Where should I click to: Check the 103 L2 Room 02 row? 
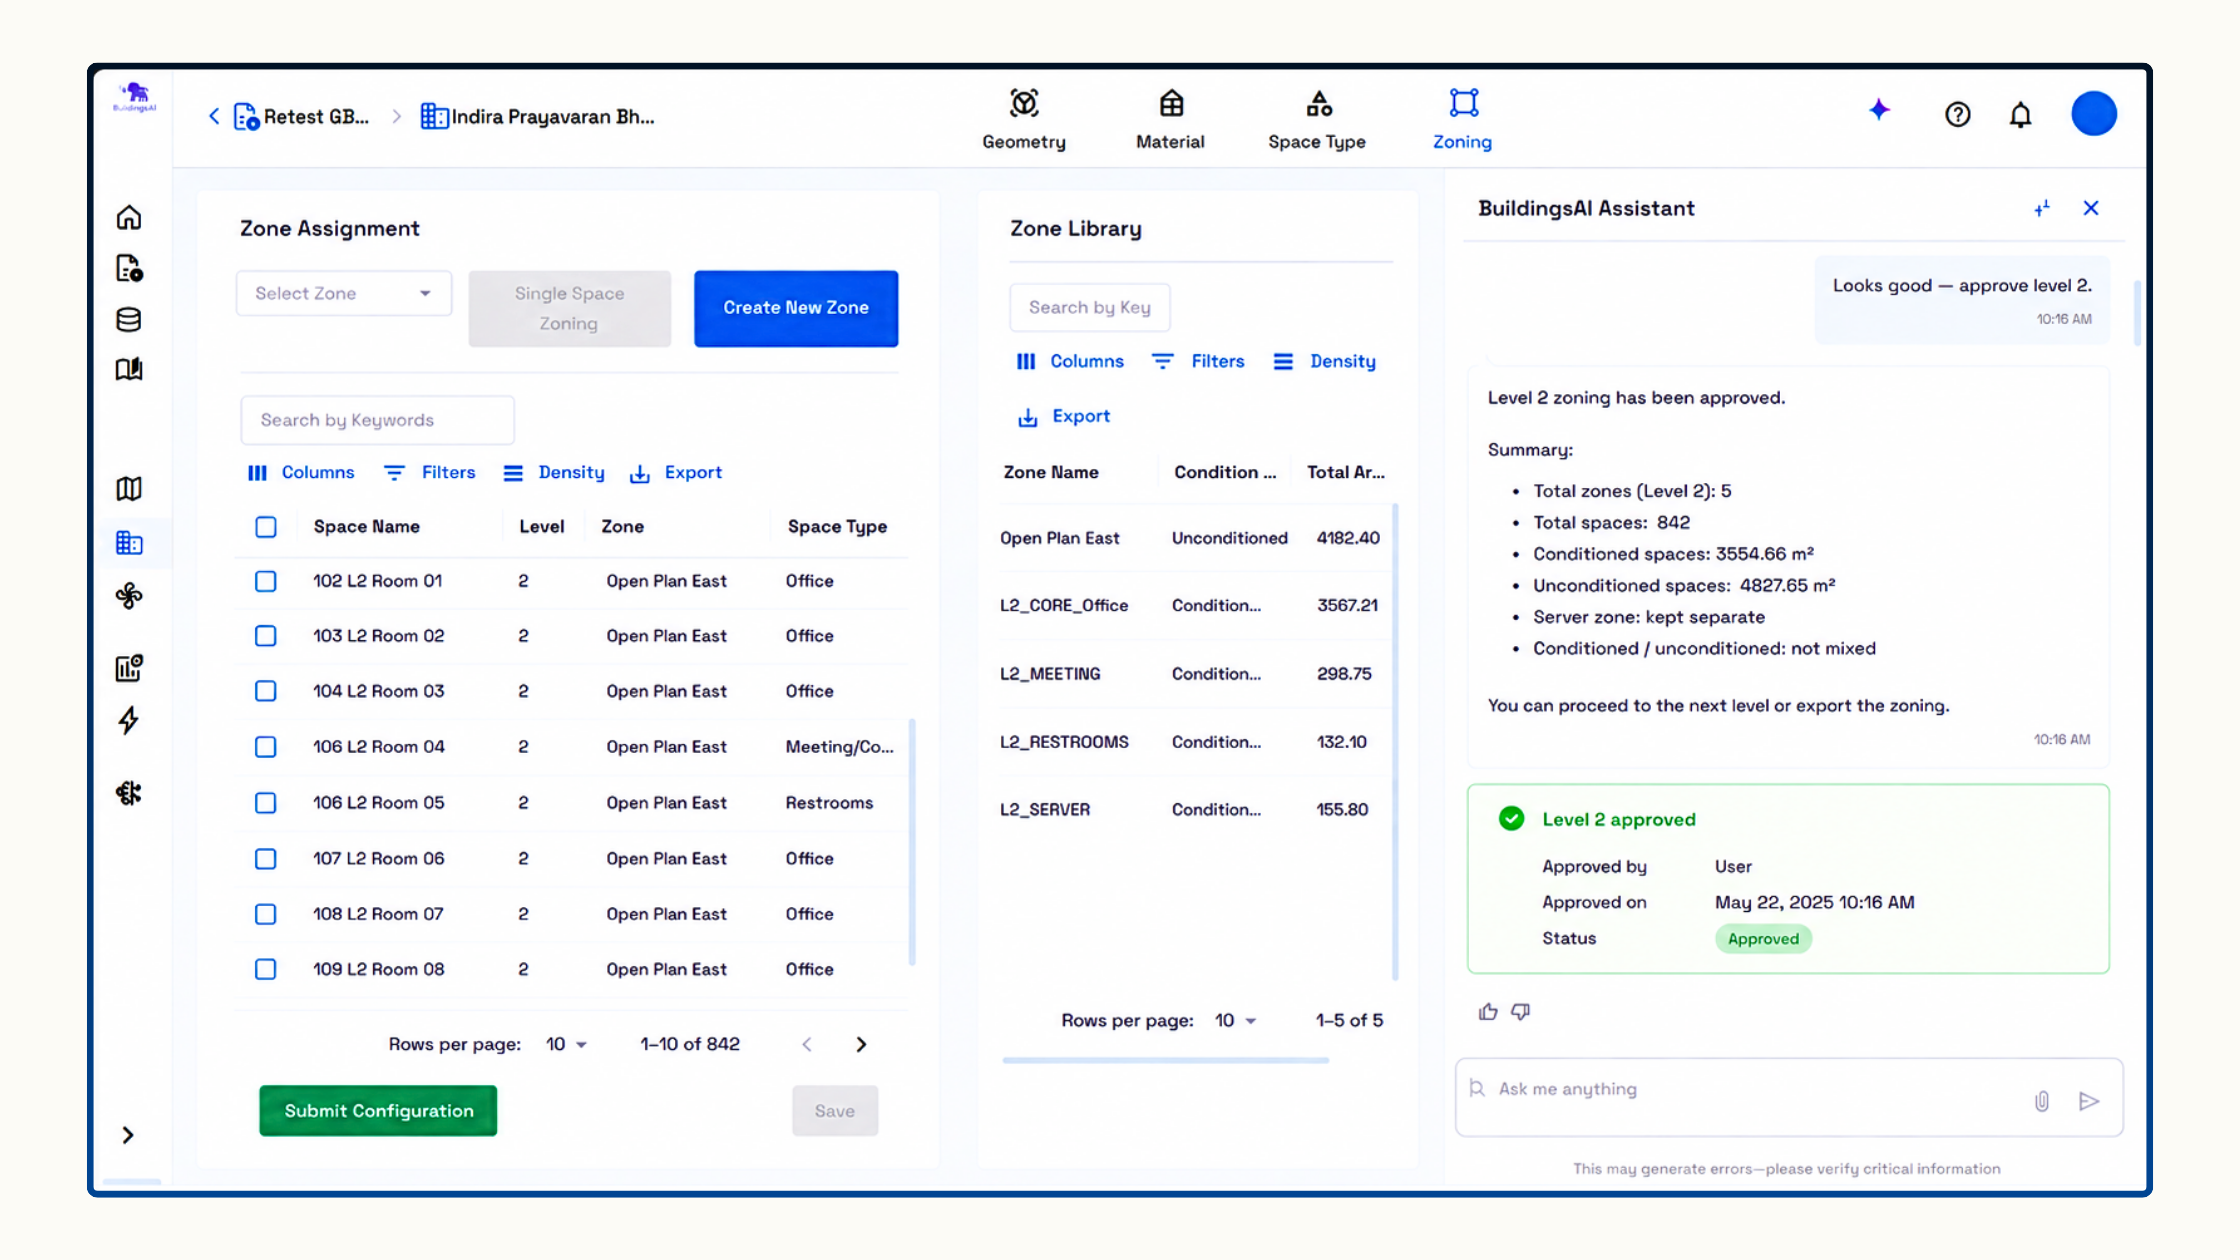pyautogui.click(x=266, y=636)
